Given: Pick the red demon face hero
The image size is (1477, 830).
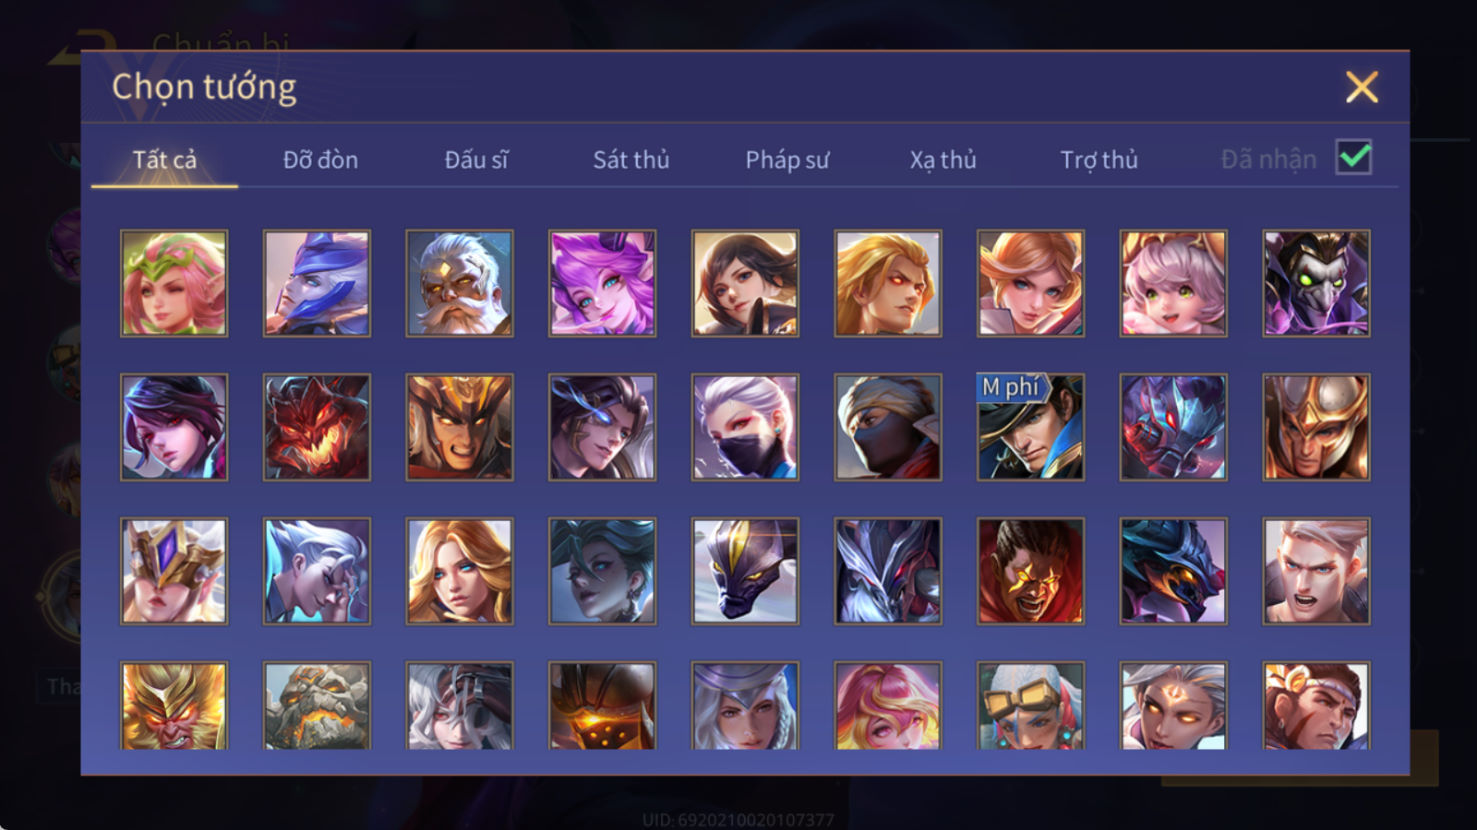Looking at the screenshot, I should [317, 427].
